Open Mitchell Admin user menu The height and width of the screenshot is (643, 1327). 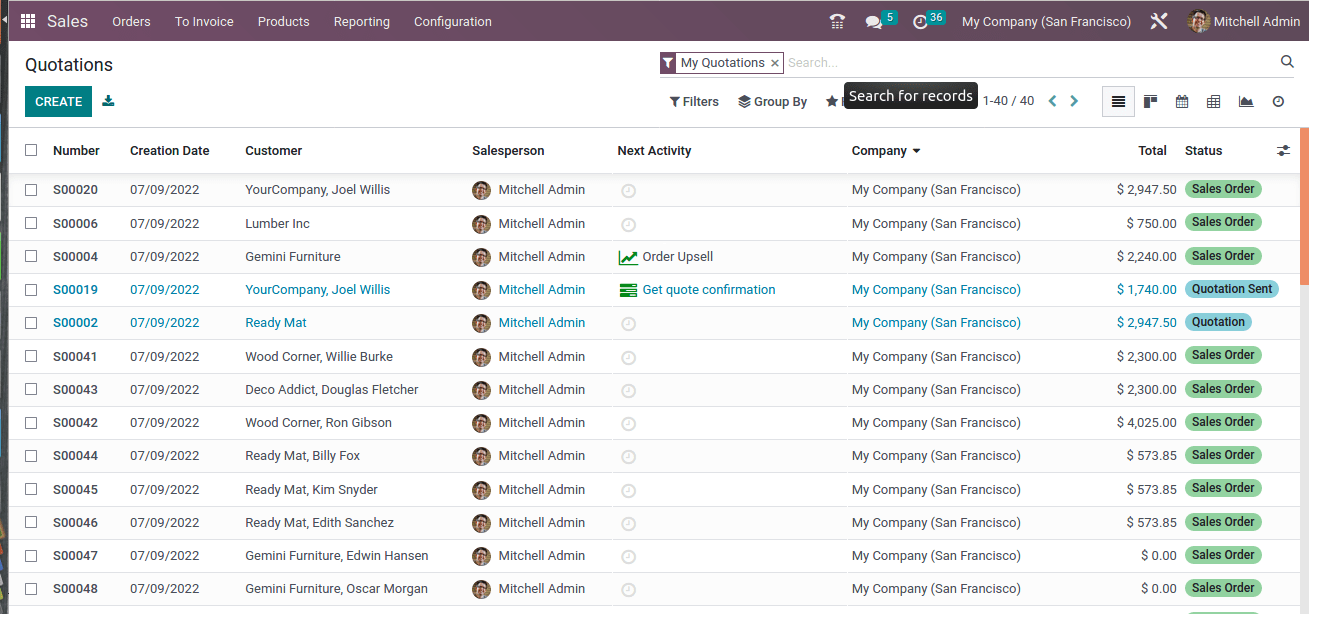pos(1244,21)
